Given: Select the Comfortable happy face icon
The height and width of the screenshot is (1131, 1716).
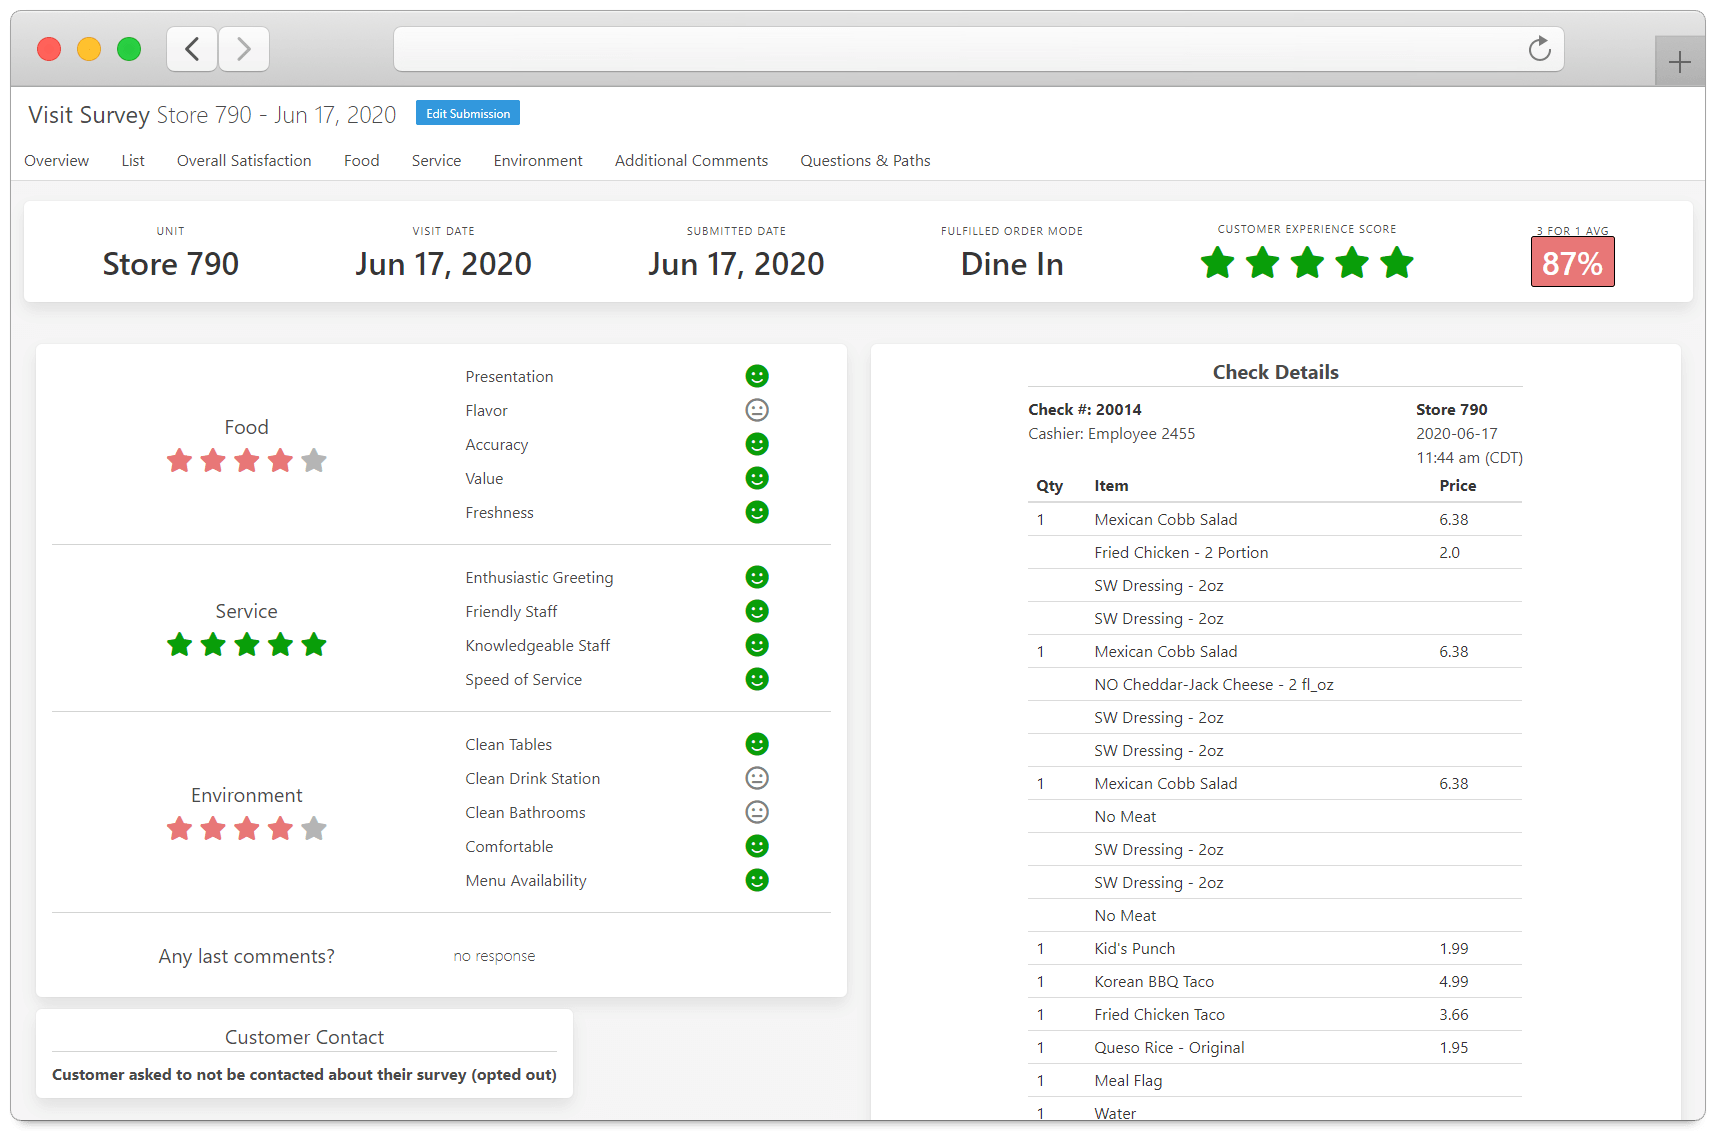Looking at the screenshot, I should pos(757,846).
